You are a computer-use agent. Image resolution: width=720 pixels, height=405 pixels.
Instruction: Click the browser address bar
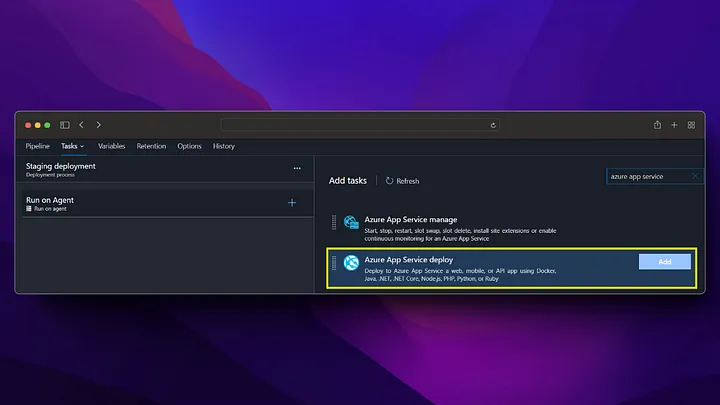[x=360, y=125]
